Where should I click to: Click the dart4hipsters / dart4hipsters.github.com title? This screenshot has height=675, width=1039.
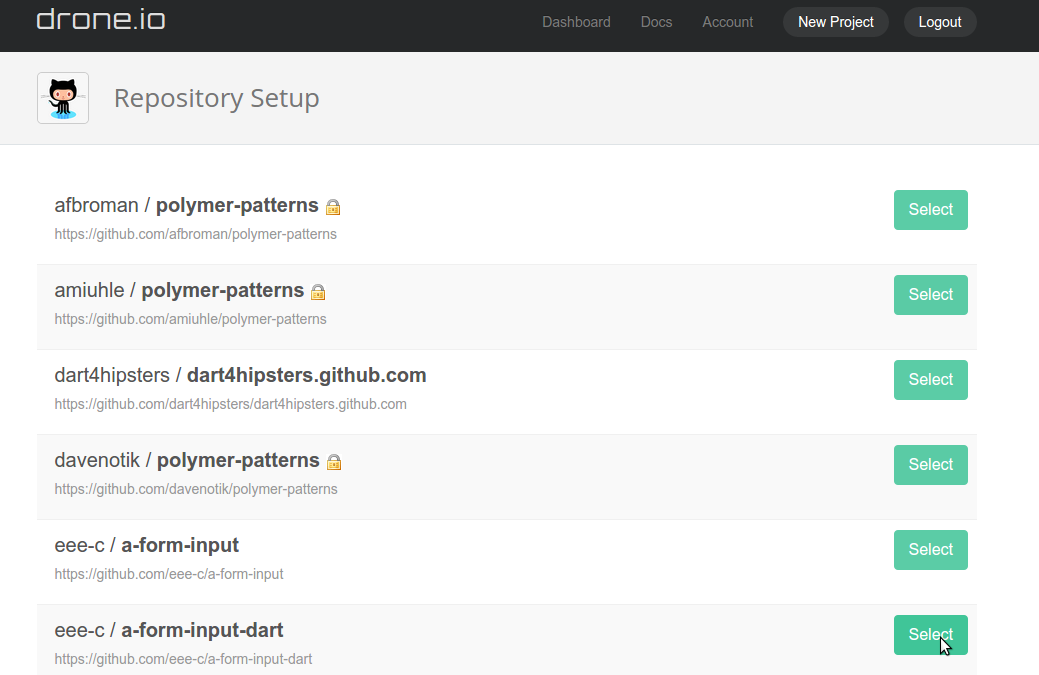coord(240,375)
